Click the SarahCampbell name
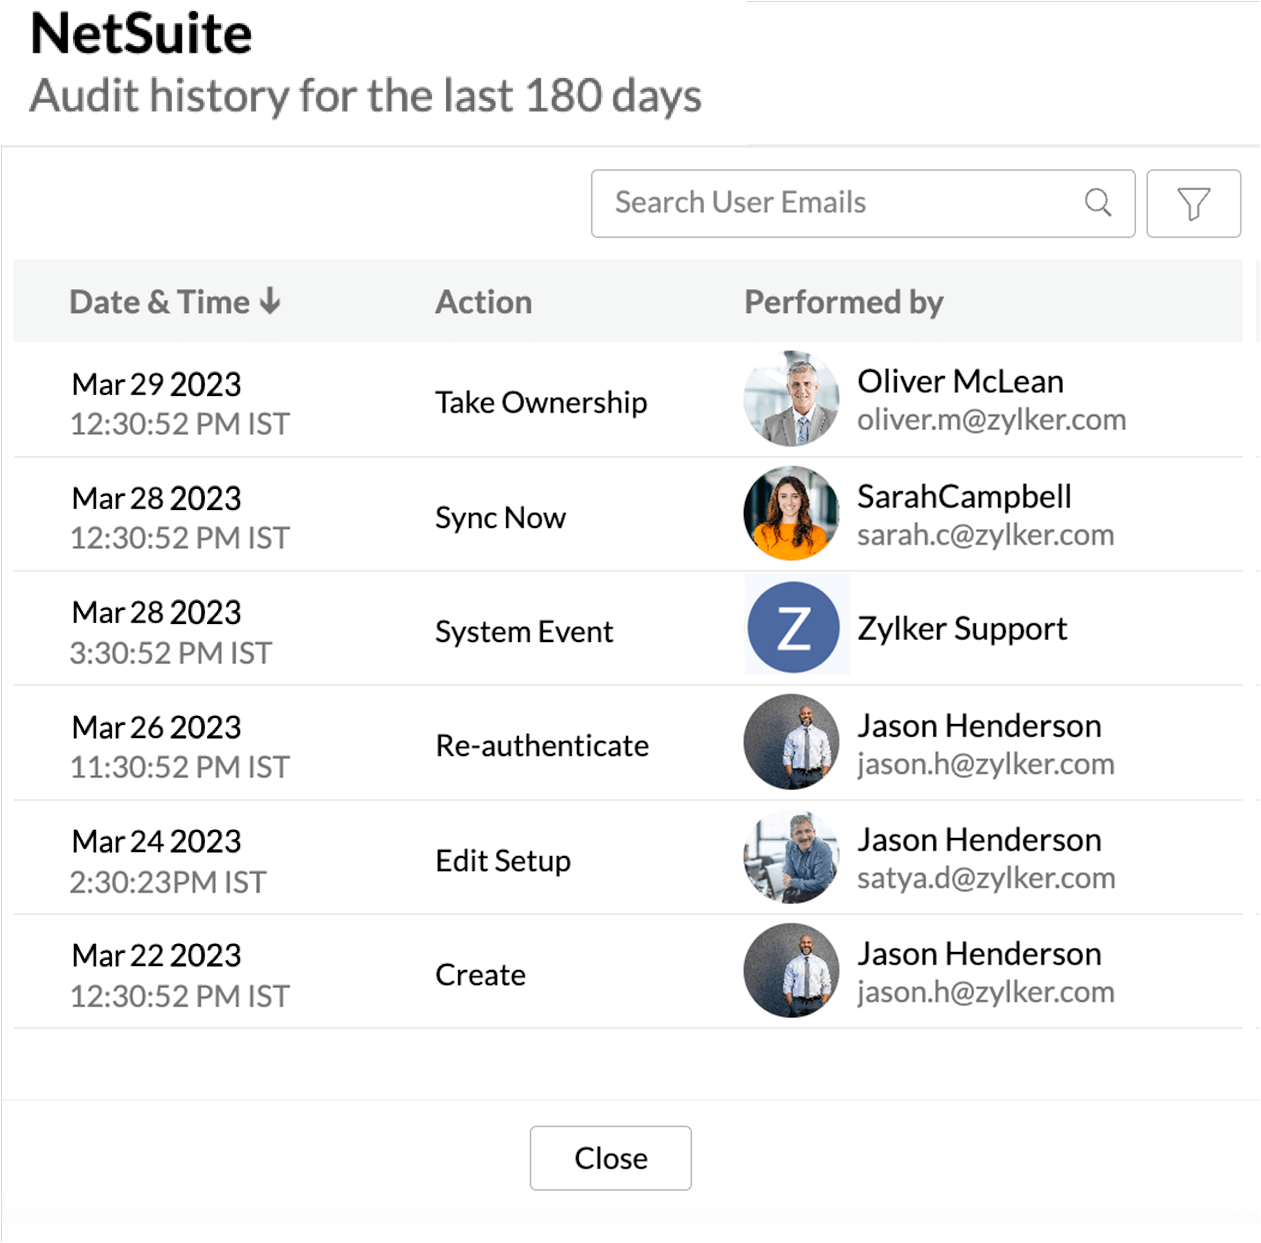Image resolution: width=1261 pixels, height=1243 pixels. 964,496
